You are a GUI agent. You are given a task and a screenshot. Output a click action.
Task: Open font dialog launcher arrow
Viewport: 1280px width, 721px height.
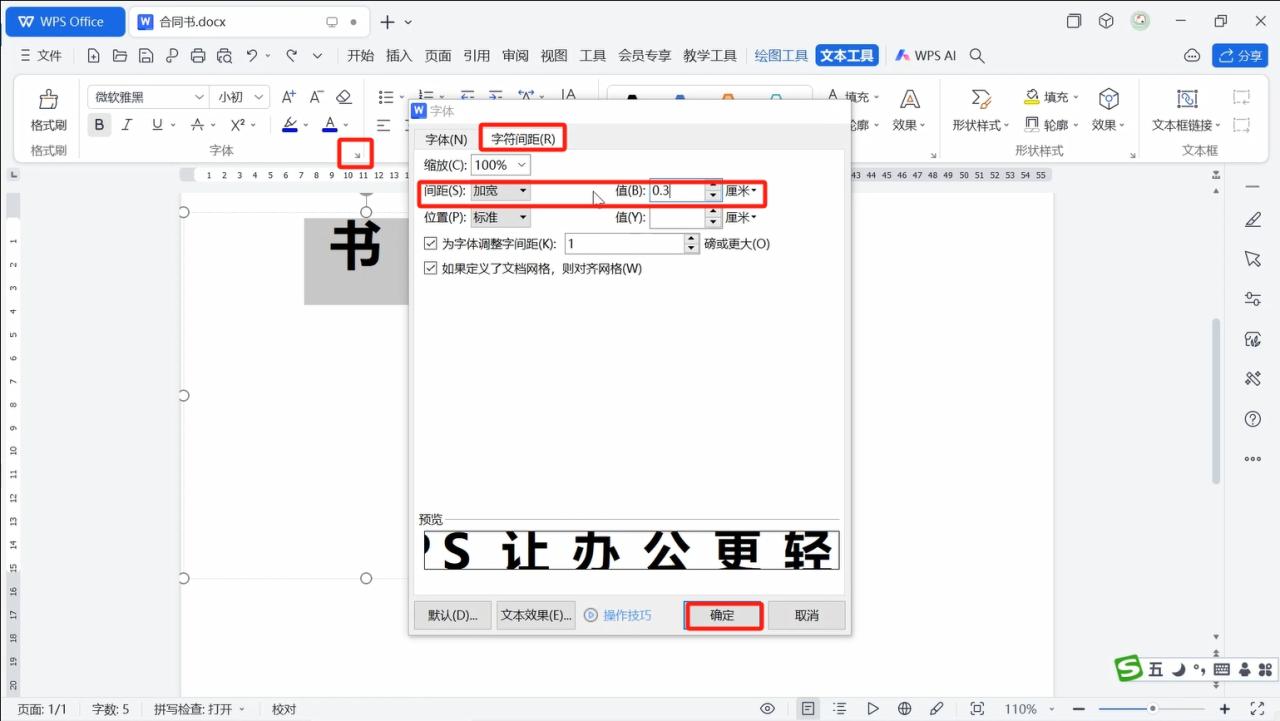357,155
